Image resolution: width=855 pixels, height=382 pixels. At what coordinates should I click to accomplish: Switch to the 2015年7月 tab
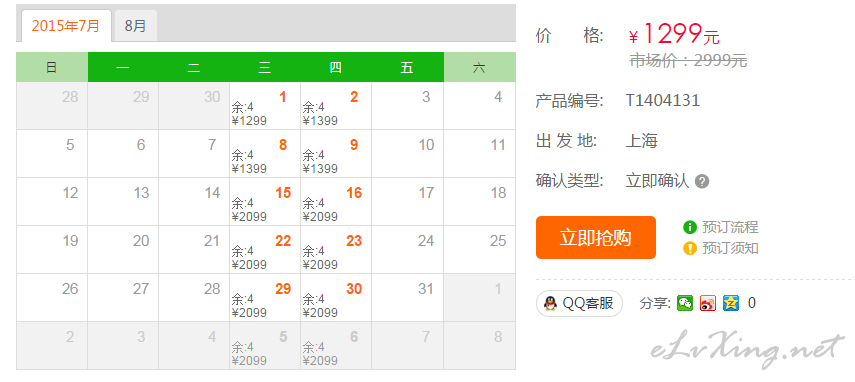click(x=66, y=26)
